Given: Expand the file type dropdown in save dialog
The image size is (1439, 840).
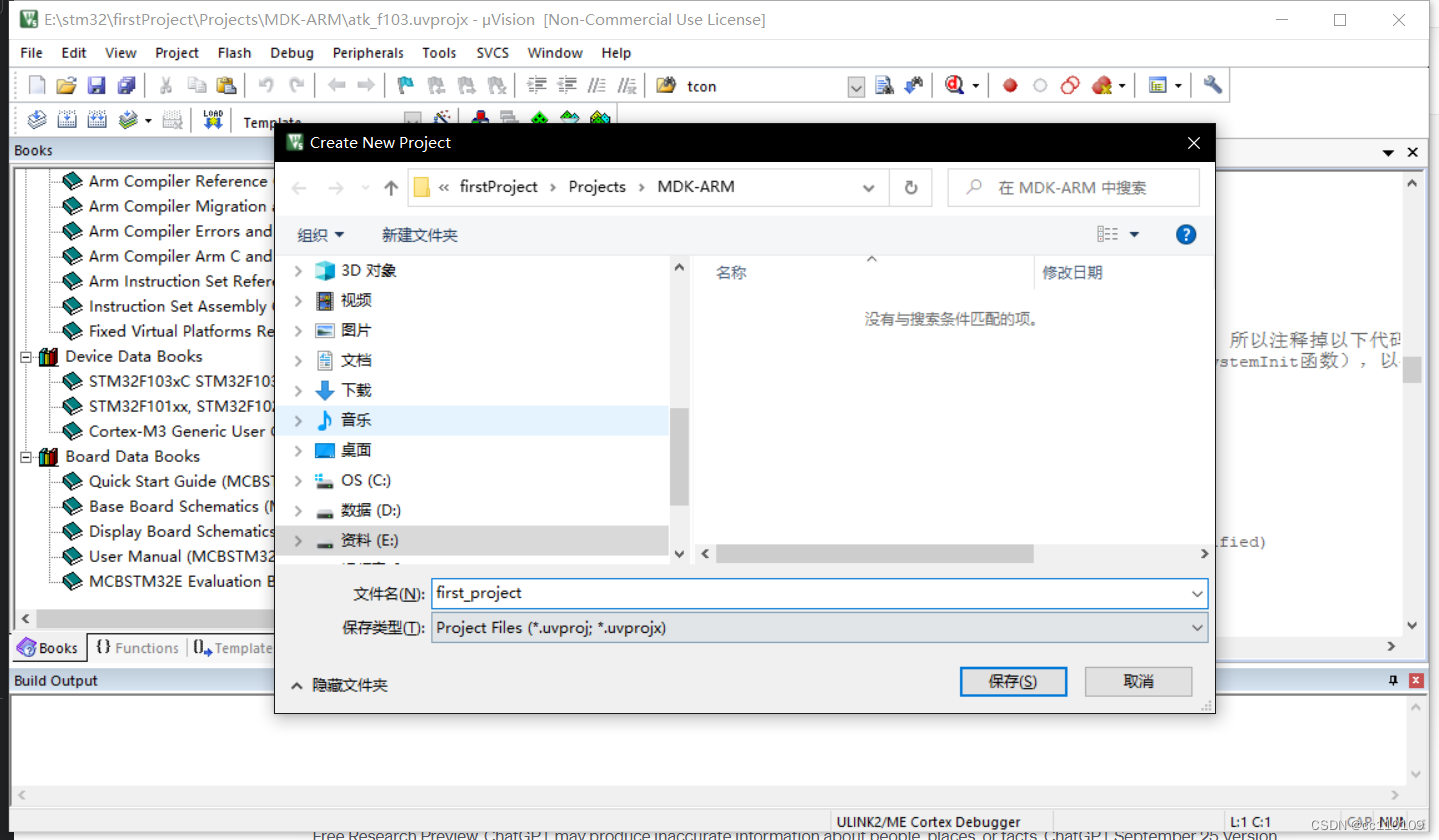Looking at the screenshot, I should pos(1196,628).
